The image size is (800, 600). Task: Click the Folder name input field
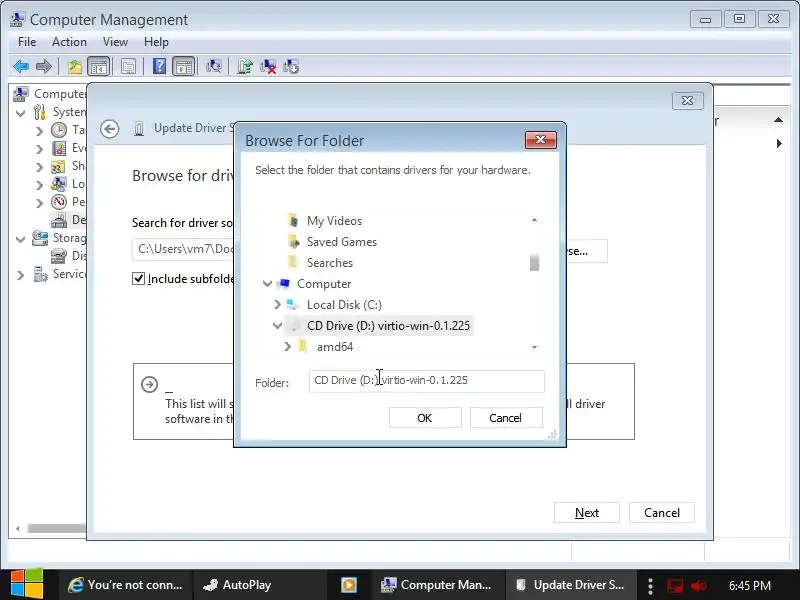coord(427,381)
